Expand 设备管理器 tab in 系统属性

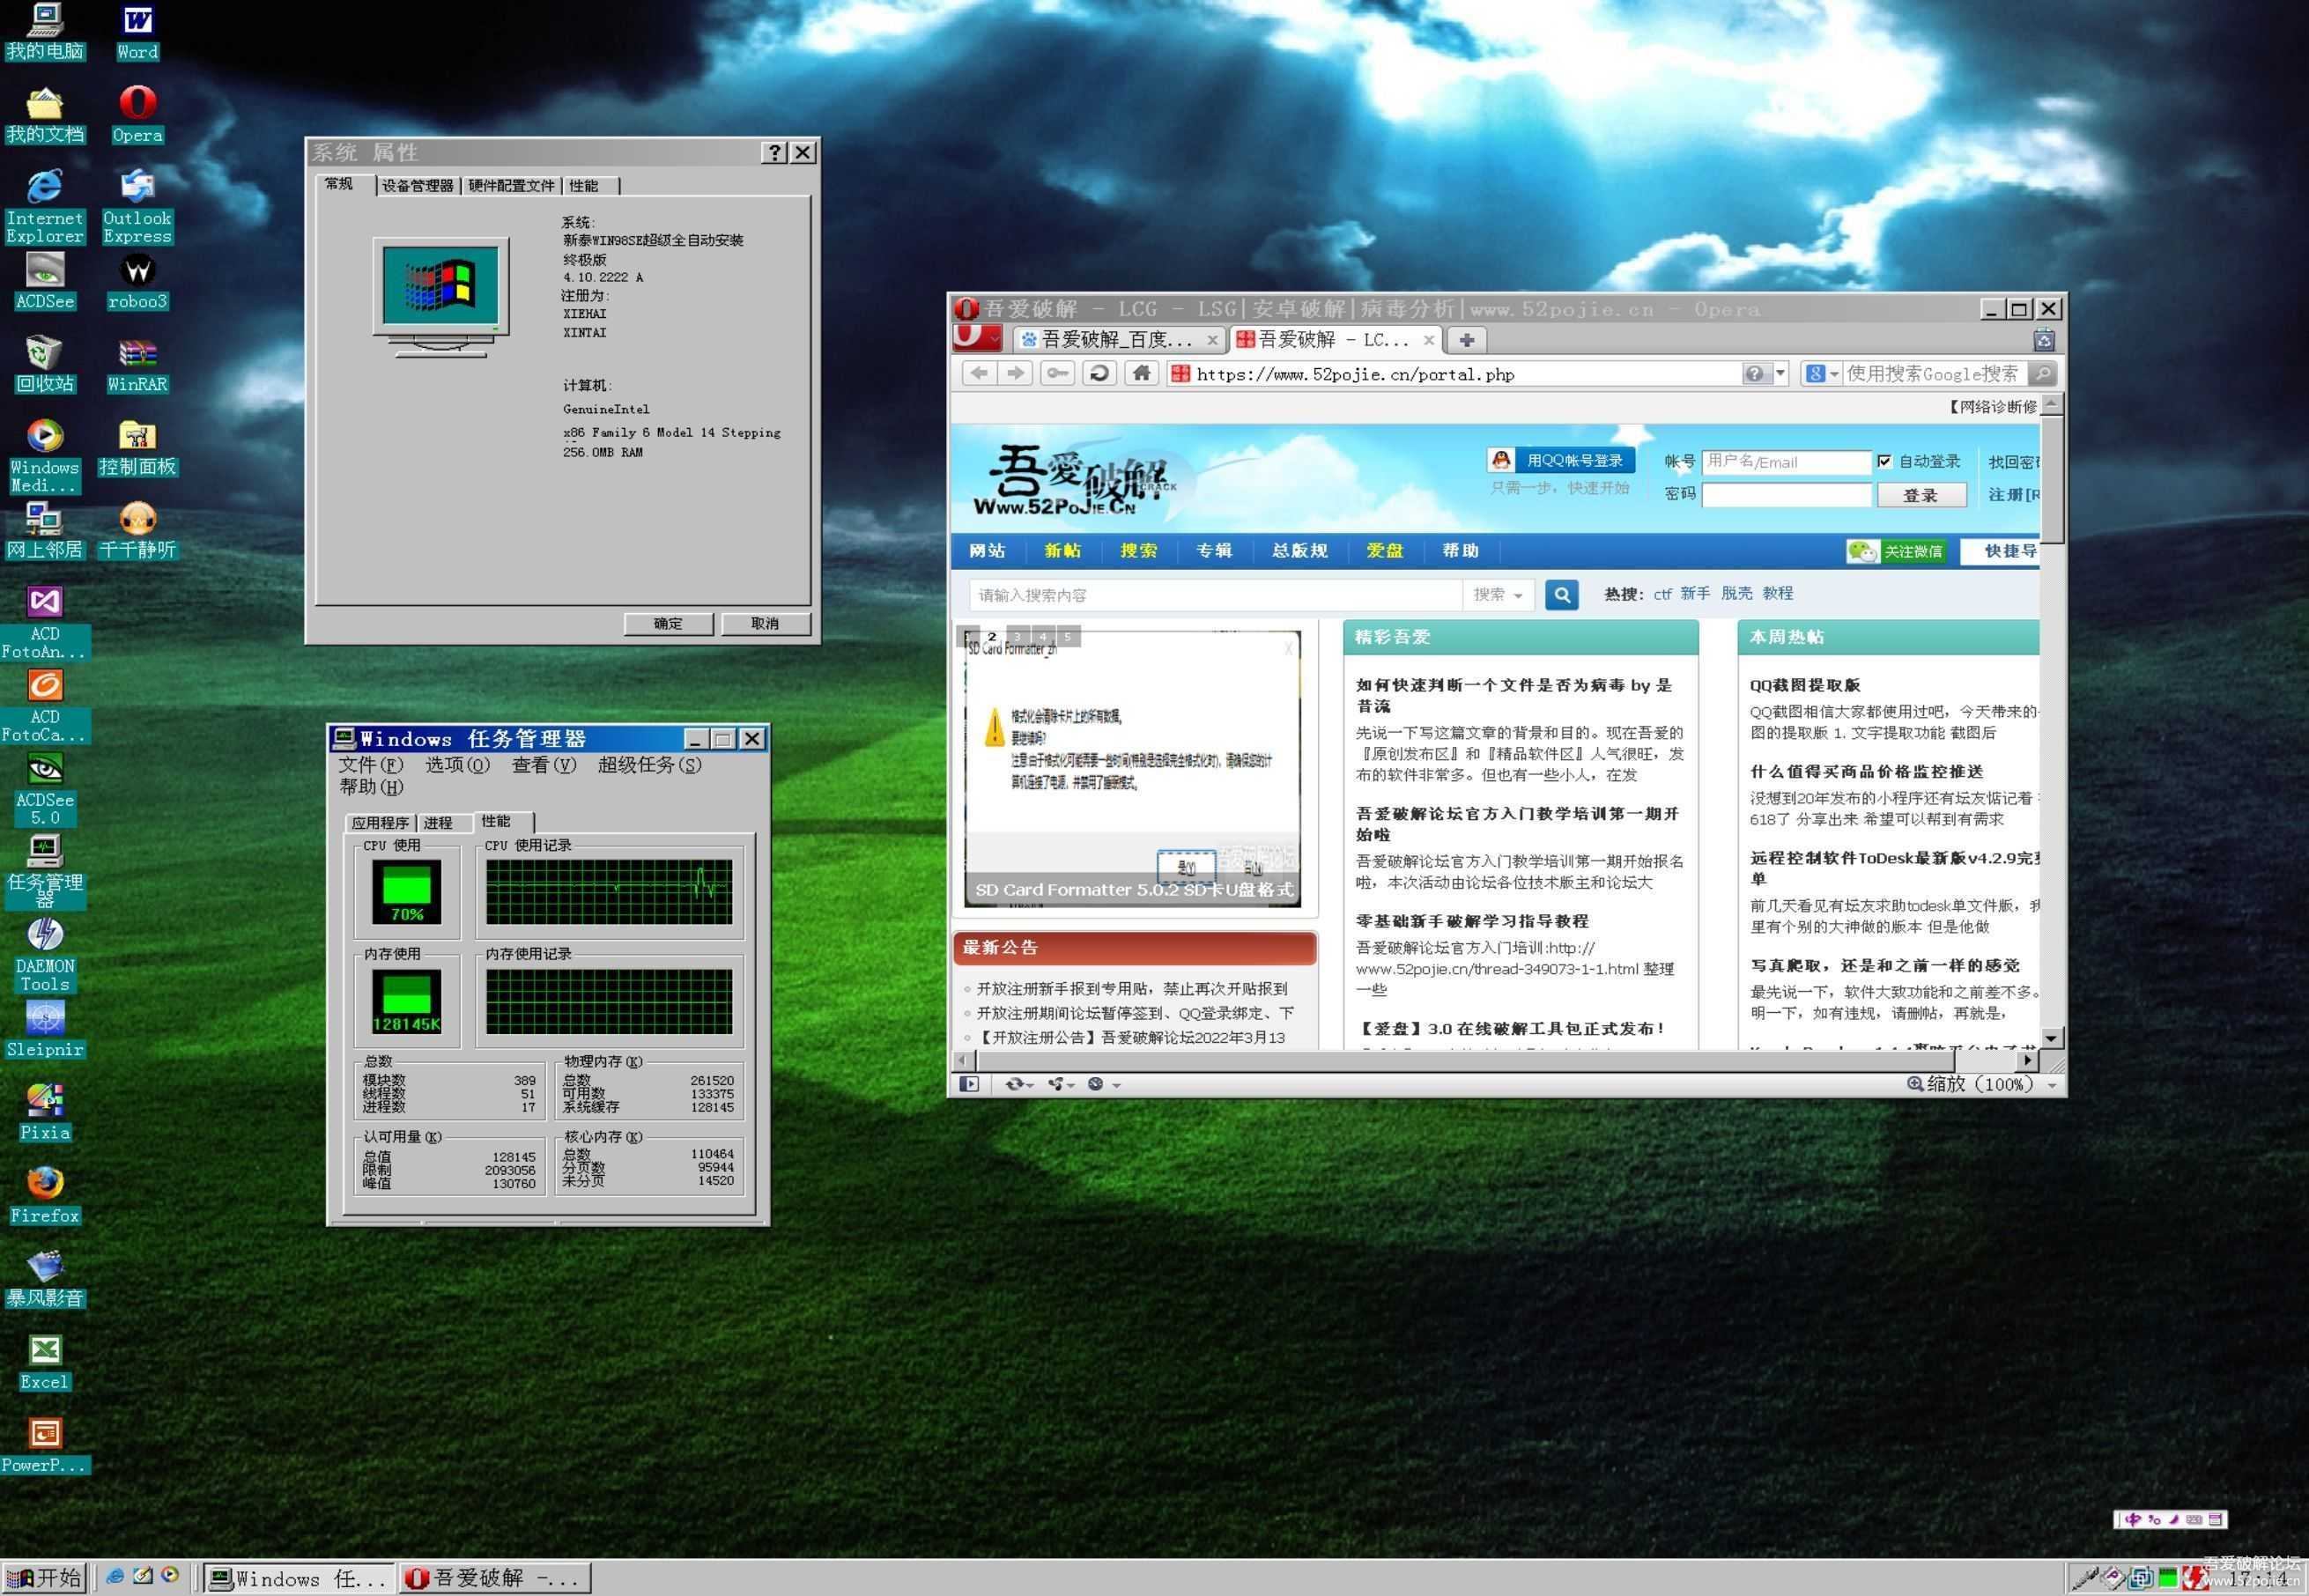428,188
